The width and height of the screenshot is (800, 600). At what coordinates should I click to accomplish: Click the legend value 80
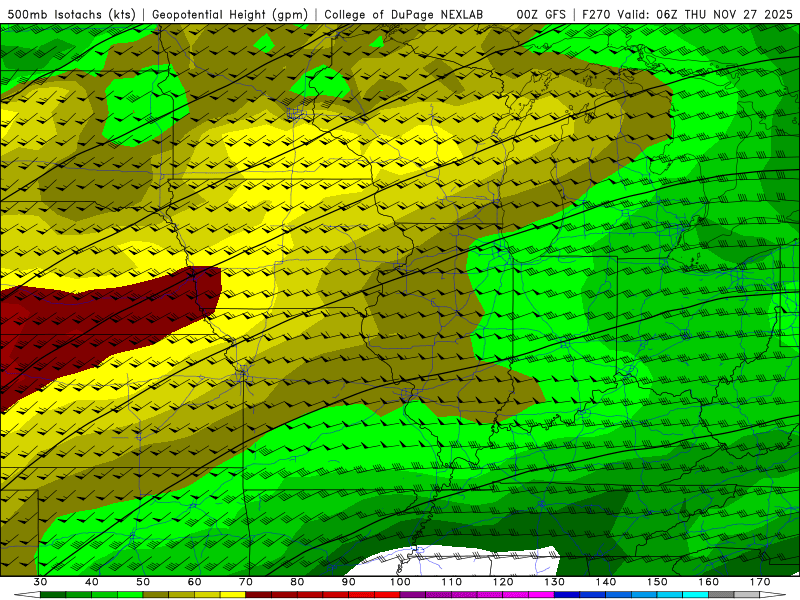coord(297,582)
